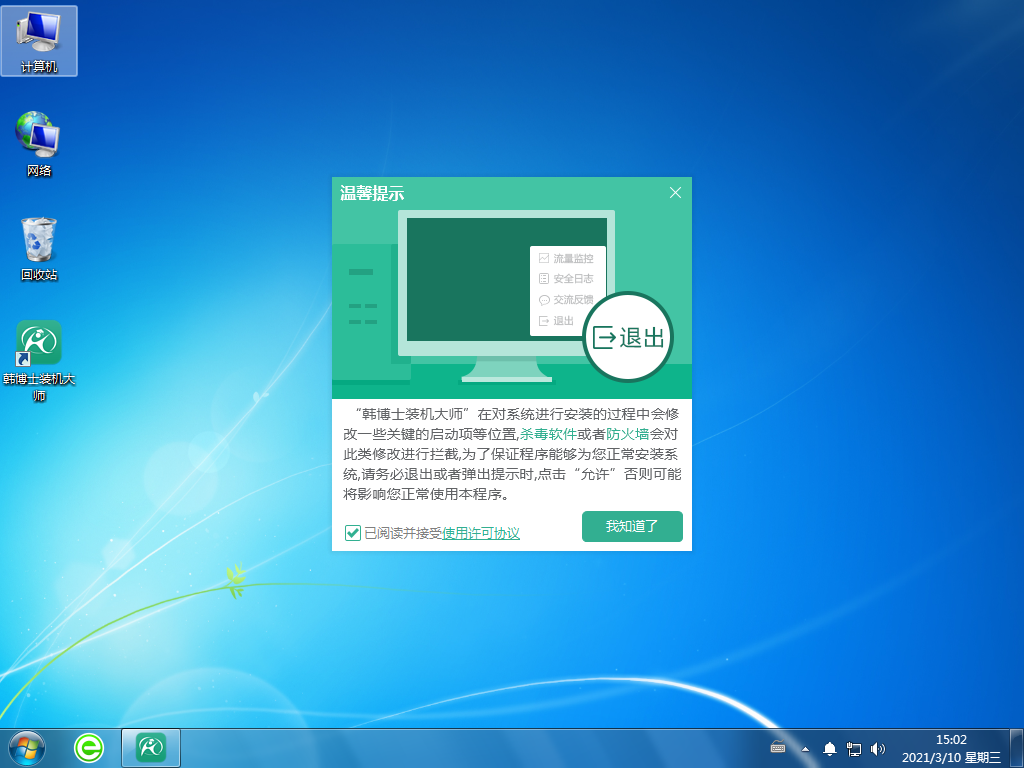The height and width of the screenshot is (768, 1024).
Task: Uncheck the 已阅读并接受 license agreement checkbox
Action: pos(352,533)
